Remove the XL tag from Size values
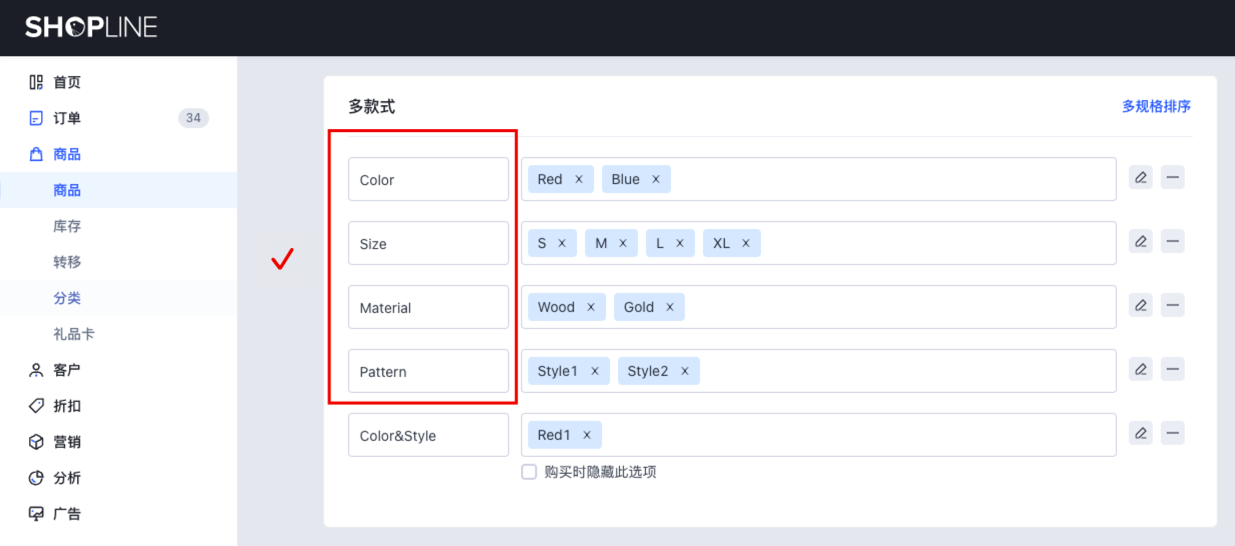Viewport: 1235px width, 546px height. (x=746, y=243)
